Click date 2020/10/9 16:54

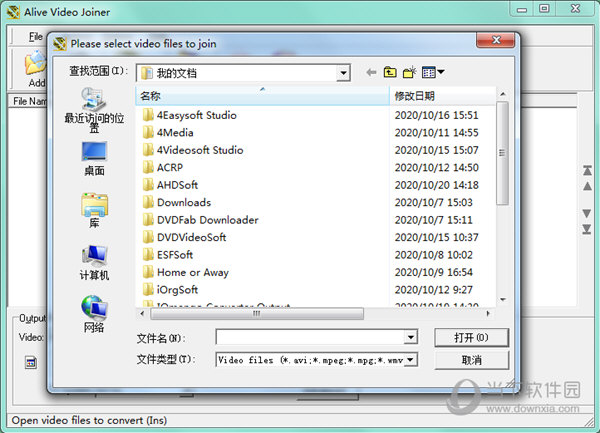[x=434, y=272]
